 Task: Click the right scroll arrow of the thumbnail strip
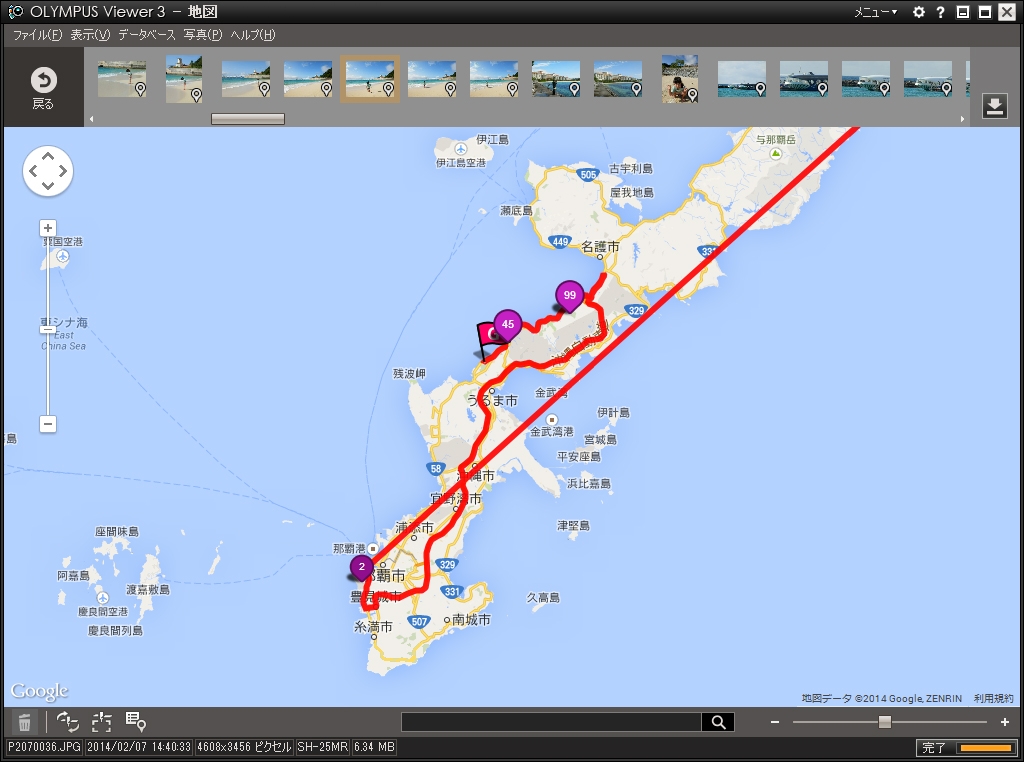962,119
